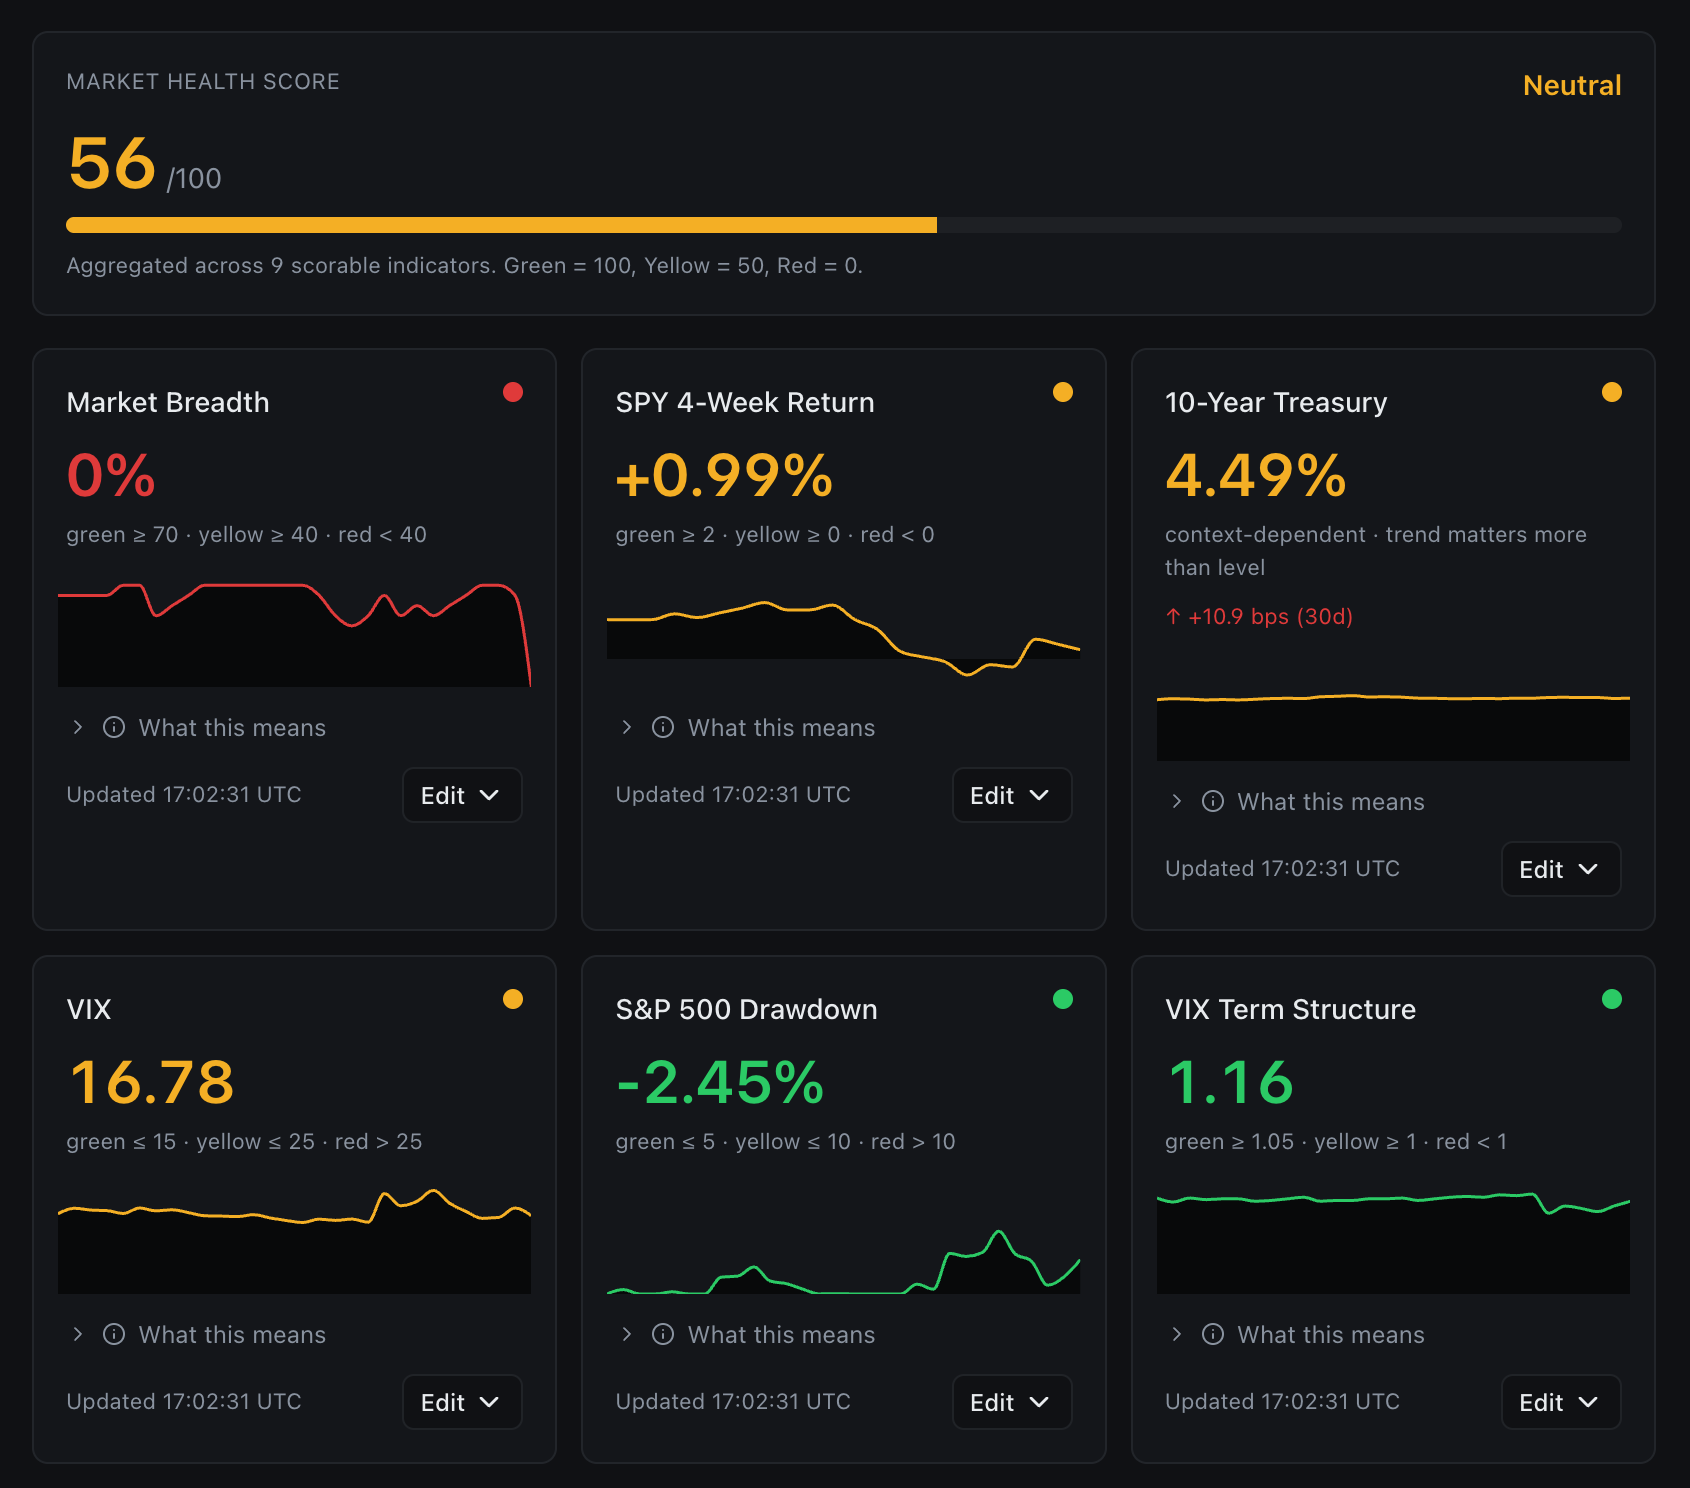1690x1488 pixels.
Task: Click the VIX Term Structure card title
Action: click(x=1291, y=1009)
